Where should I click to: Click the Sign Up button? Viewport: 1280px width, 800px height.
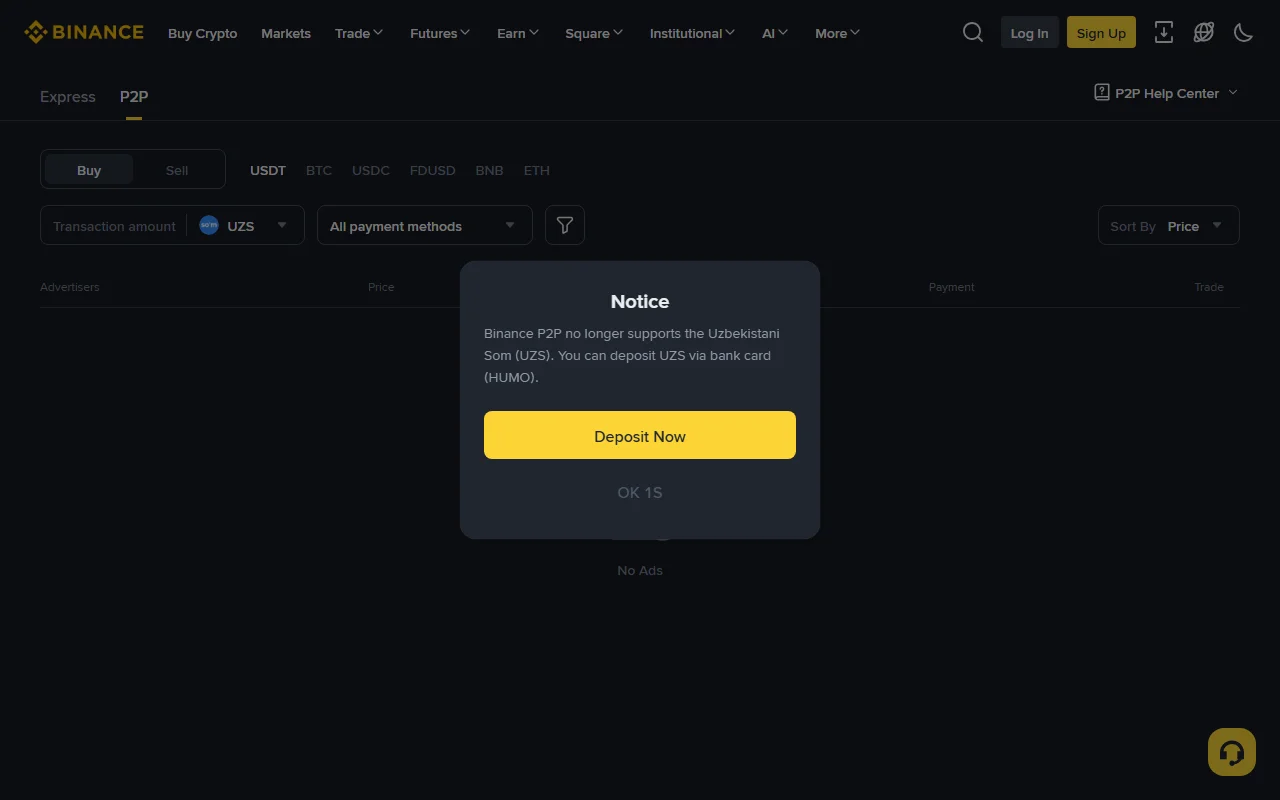coord(1101,32)
